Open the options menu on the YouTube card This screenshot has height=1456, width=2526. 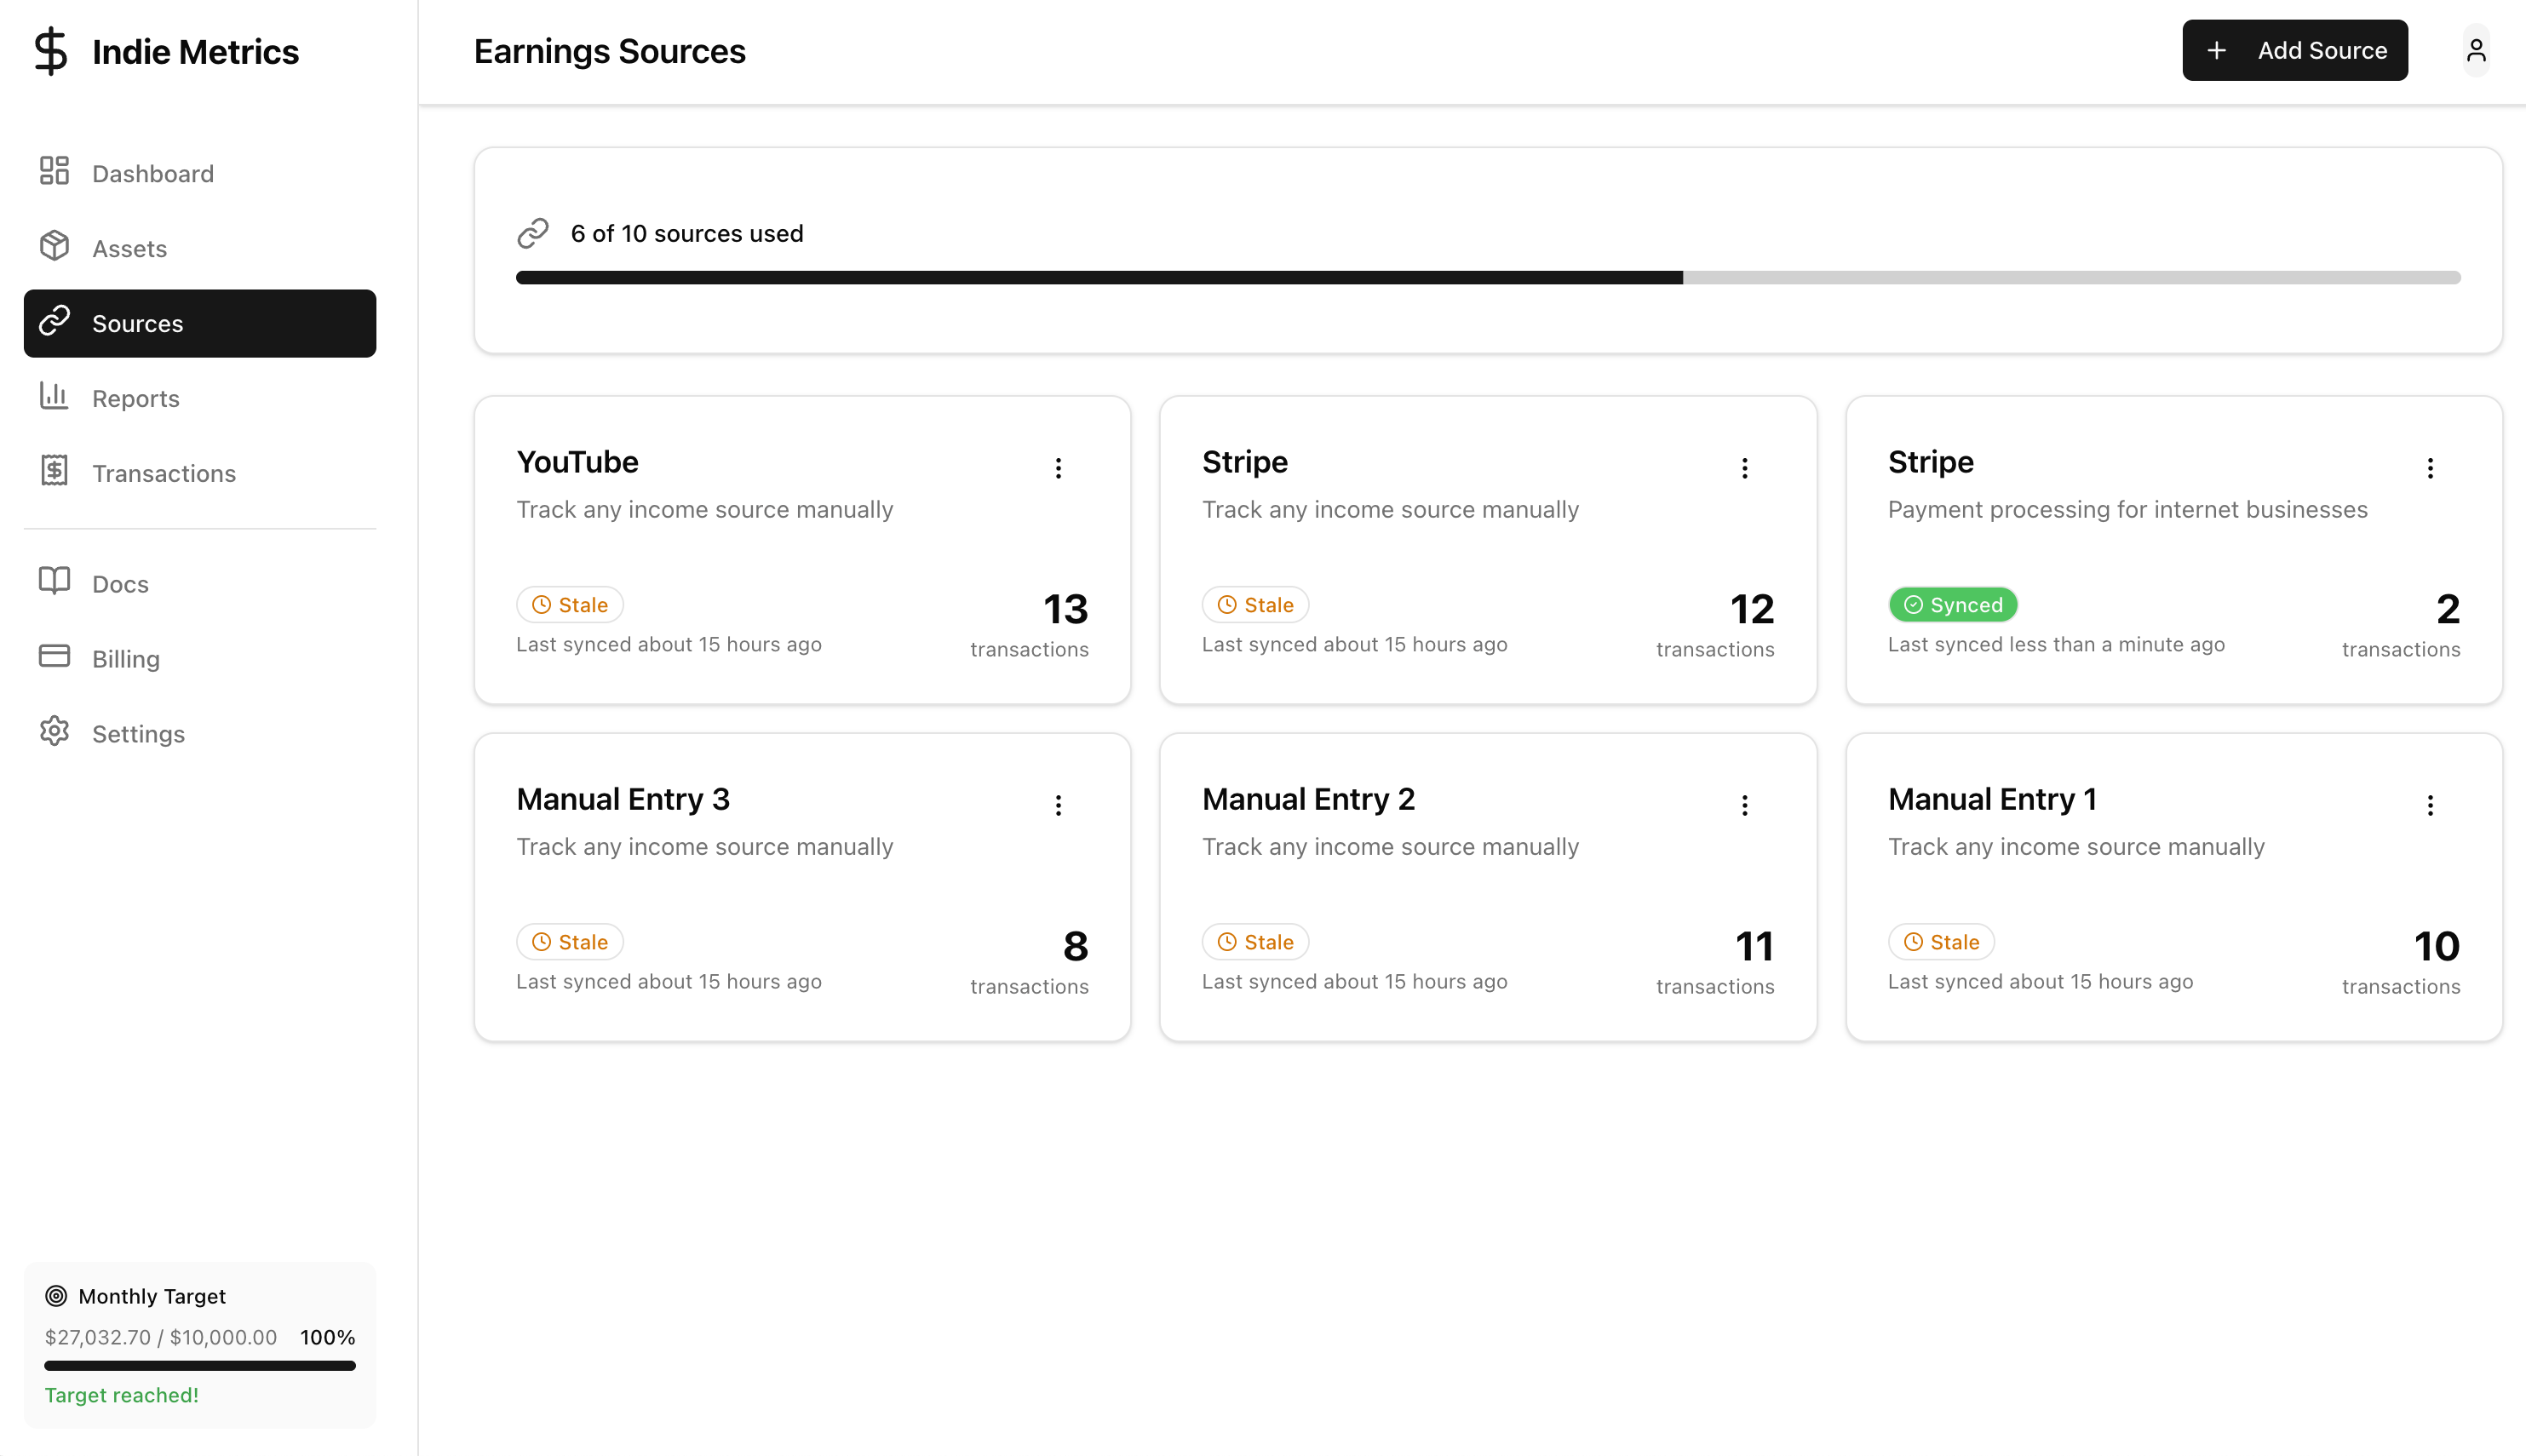pyautogui.click(x=1058, y=467)
